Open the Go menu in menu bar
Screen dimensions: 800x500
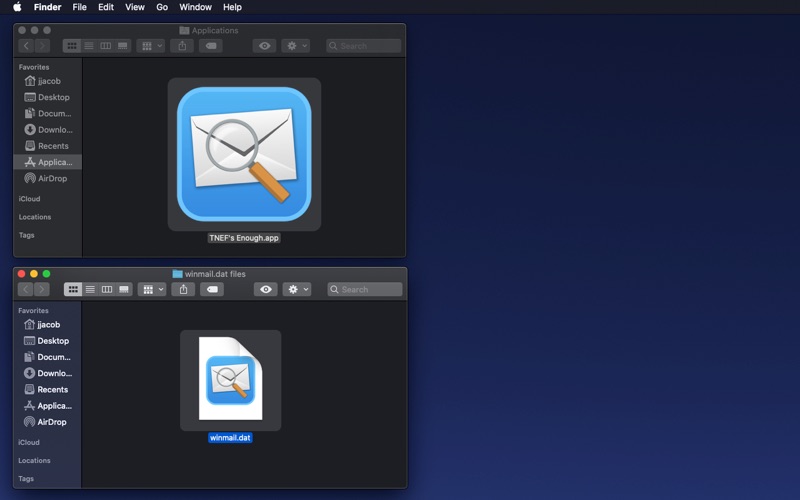[x=162, y=7]
